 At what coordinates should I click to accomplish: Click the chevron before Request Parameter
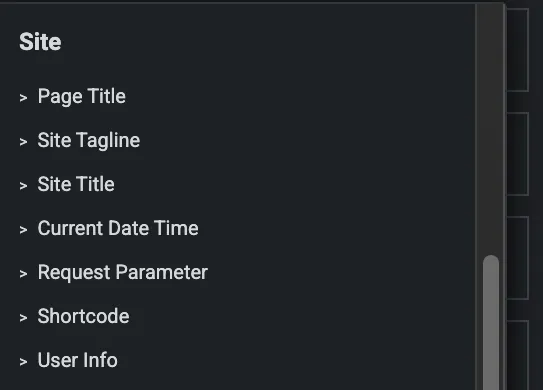coord(23,274)
